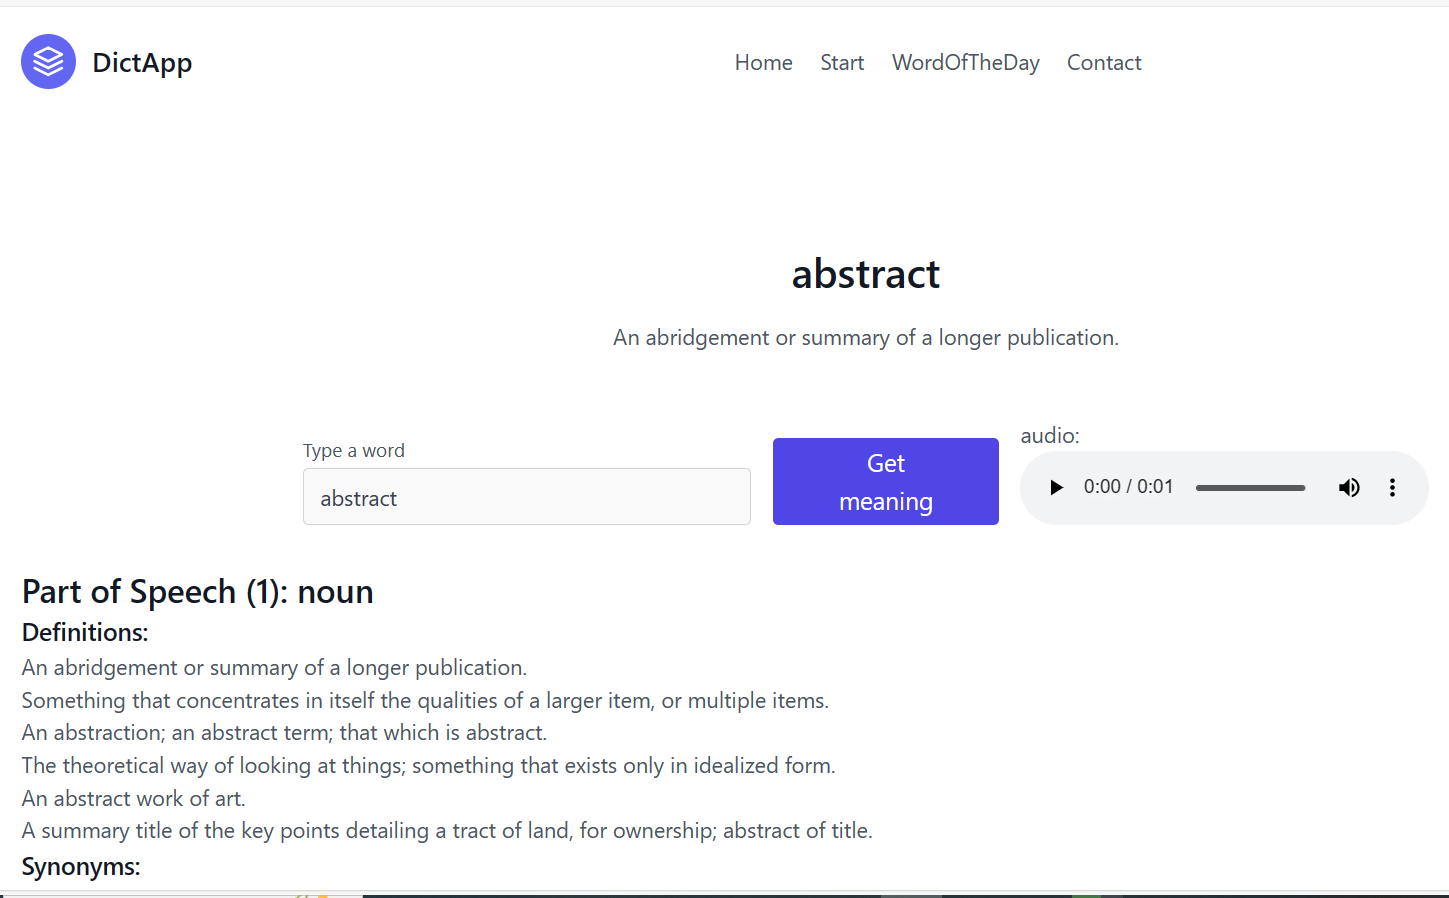The height and width of the screenshot is (898, 1449).
Task: Focus the Type a word input field
Action: 526,497
